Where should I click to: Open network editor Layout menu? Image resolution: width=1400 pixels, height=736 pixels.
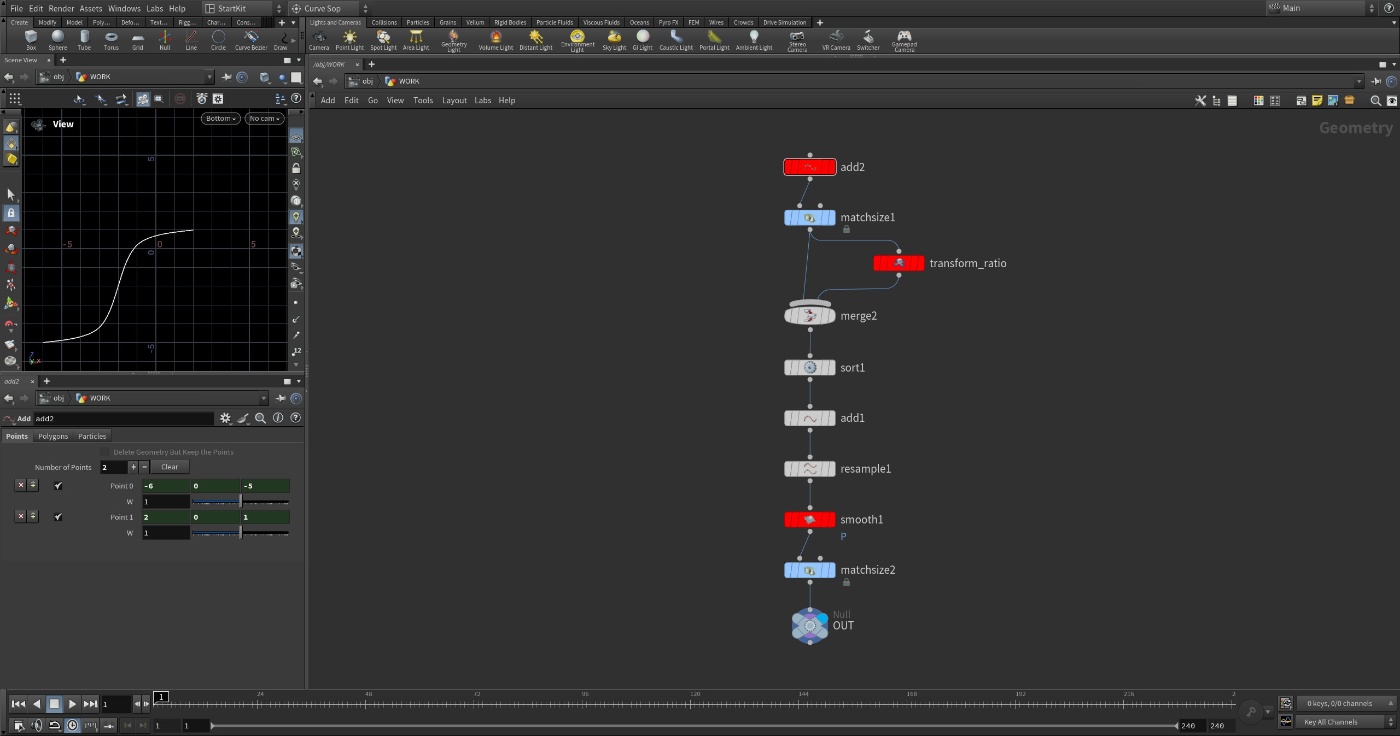(x=454, y=100)
